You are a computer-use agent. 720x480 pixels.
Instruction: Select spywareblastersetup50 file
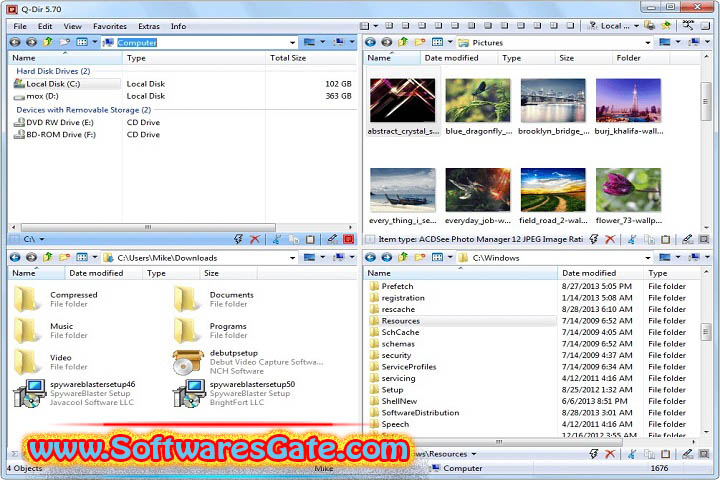pos(234,393)
